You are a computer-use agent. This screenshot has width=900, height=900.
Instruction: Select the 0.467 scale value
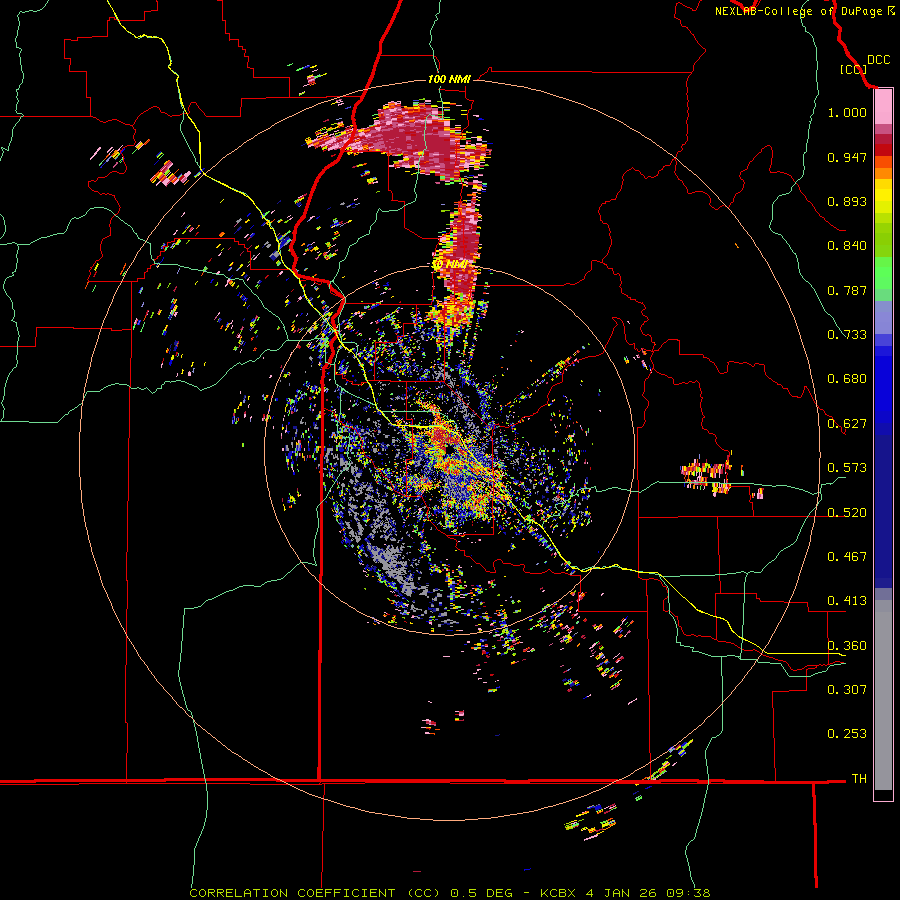click(x=847, y=557)
